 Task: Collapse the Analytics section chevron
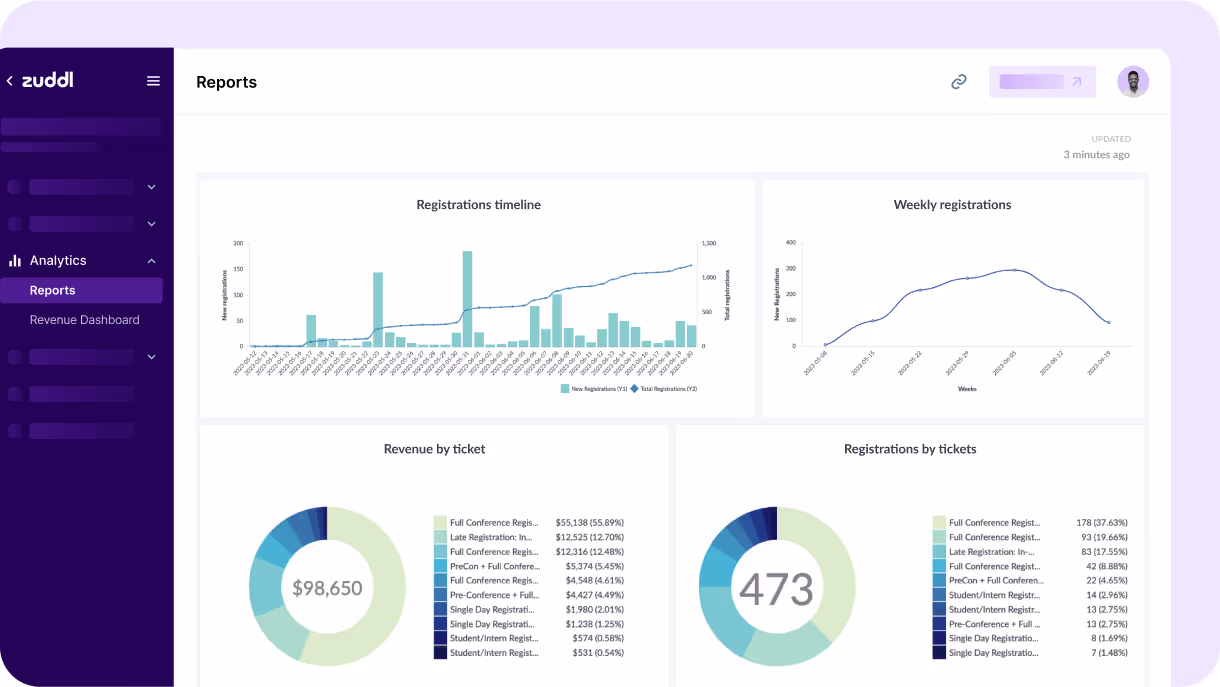click(x=152, y=261)
